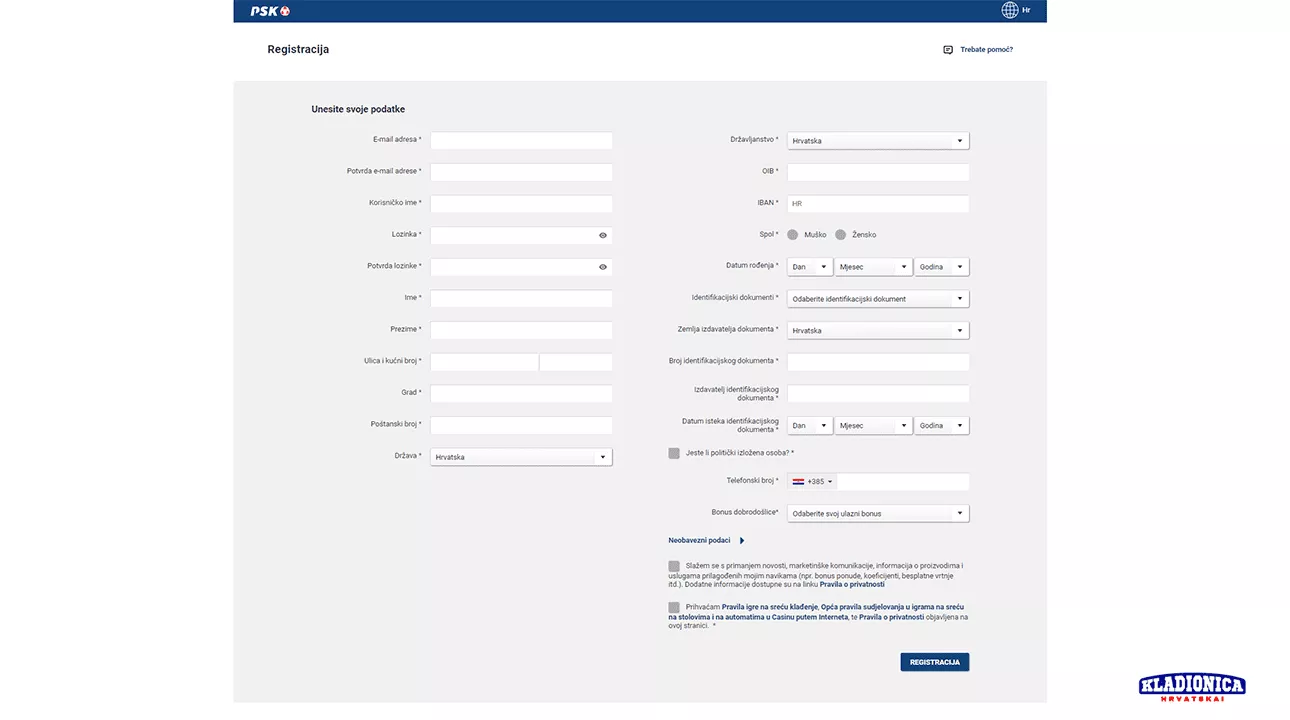The image size is (1290, 720).
Task: Accept the rules with Prihvaćam checkbox
Action: [x=674, y=607]
